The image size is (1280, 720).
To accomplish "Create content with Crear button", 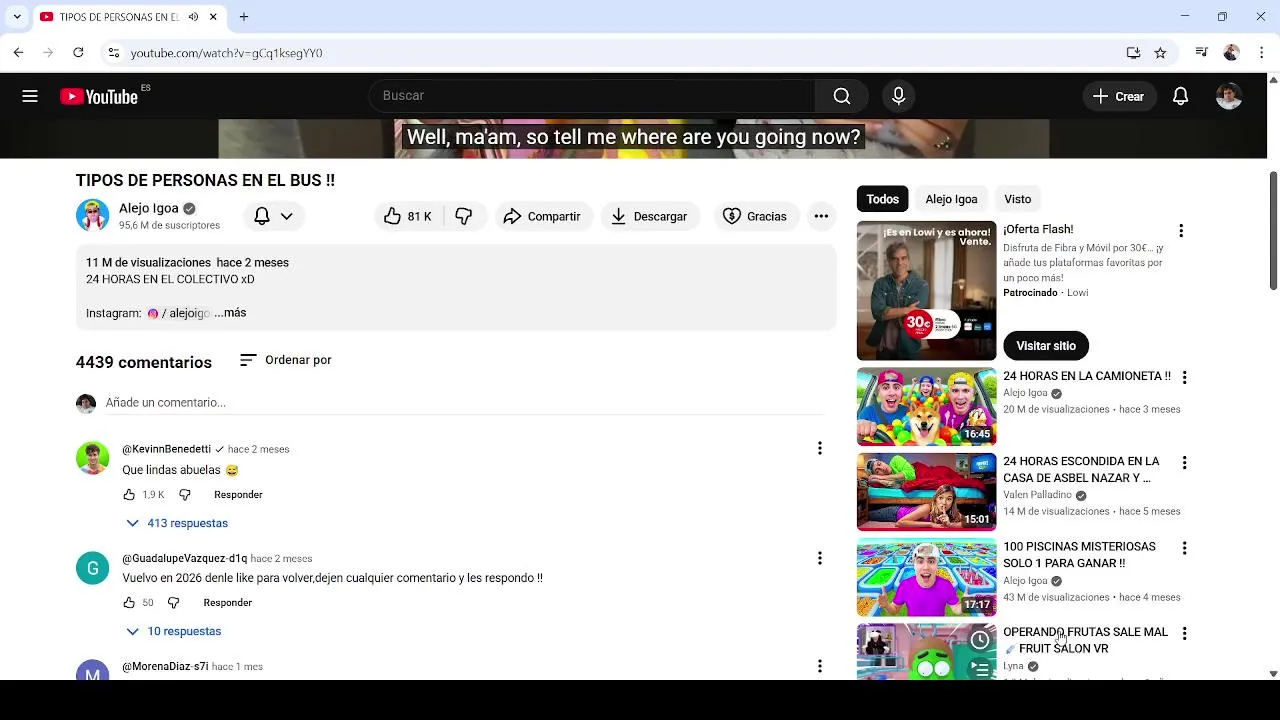I will (x=1118, y=96).
